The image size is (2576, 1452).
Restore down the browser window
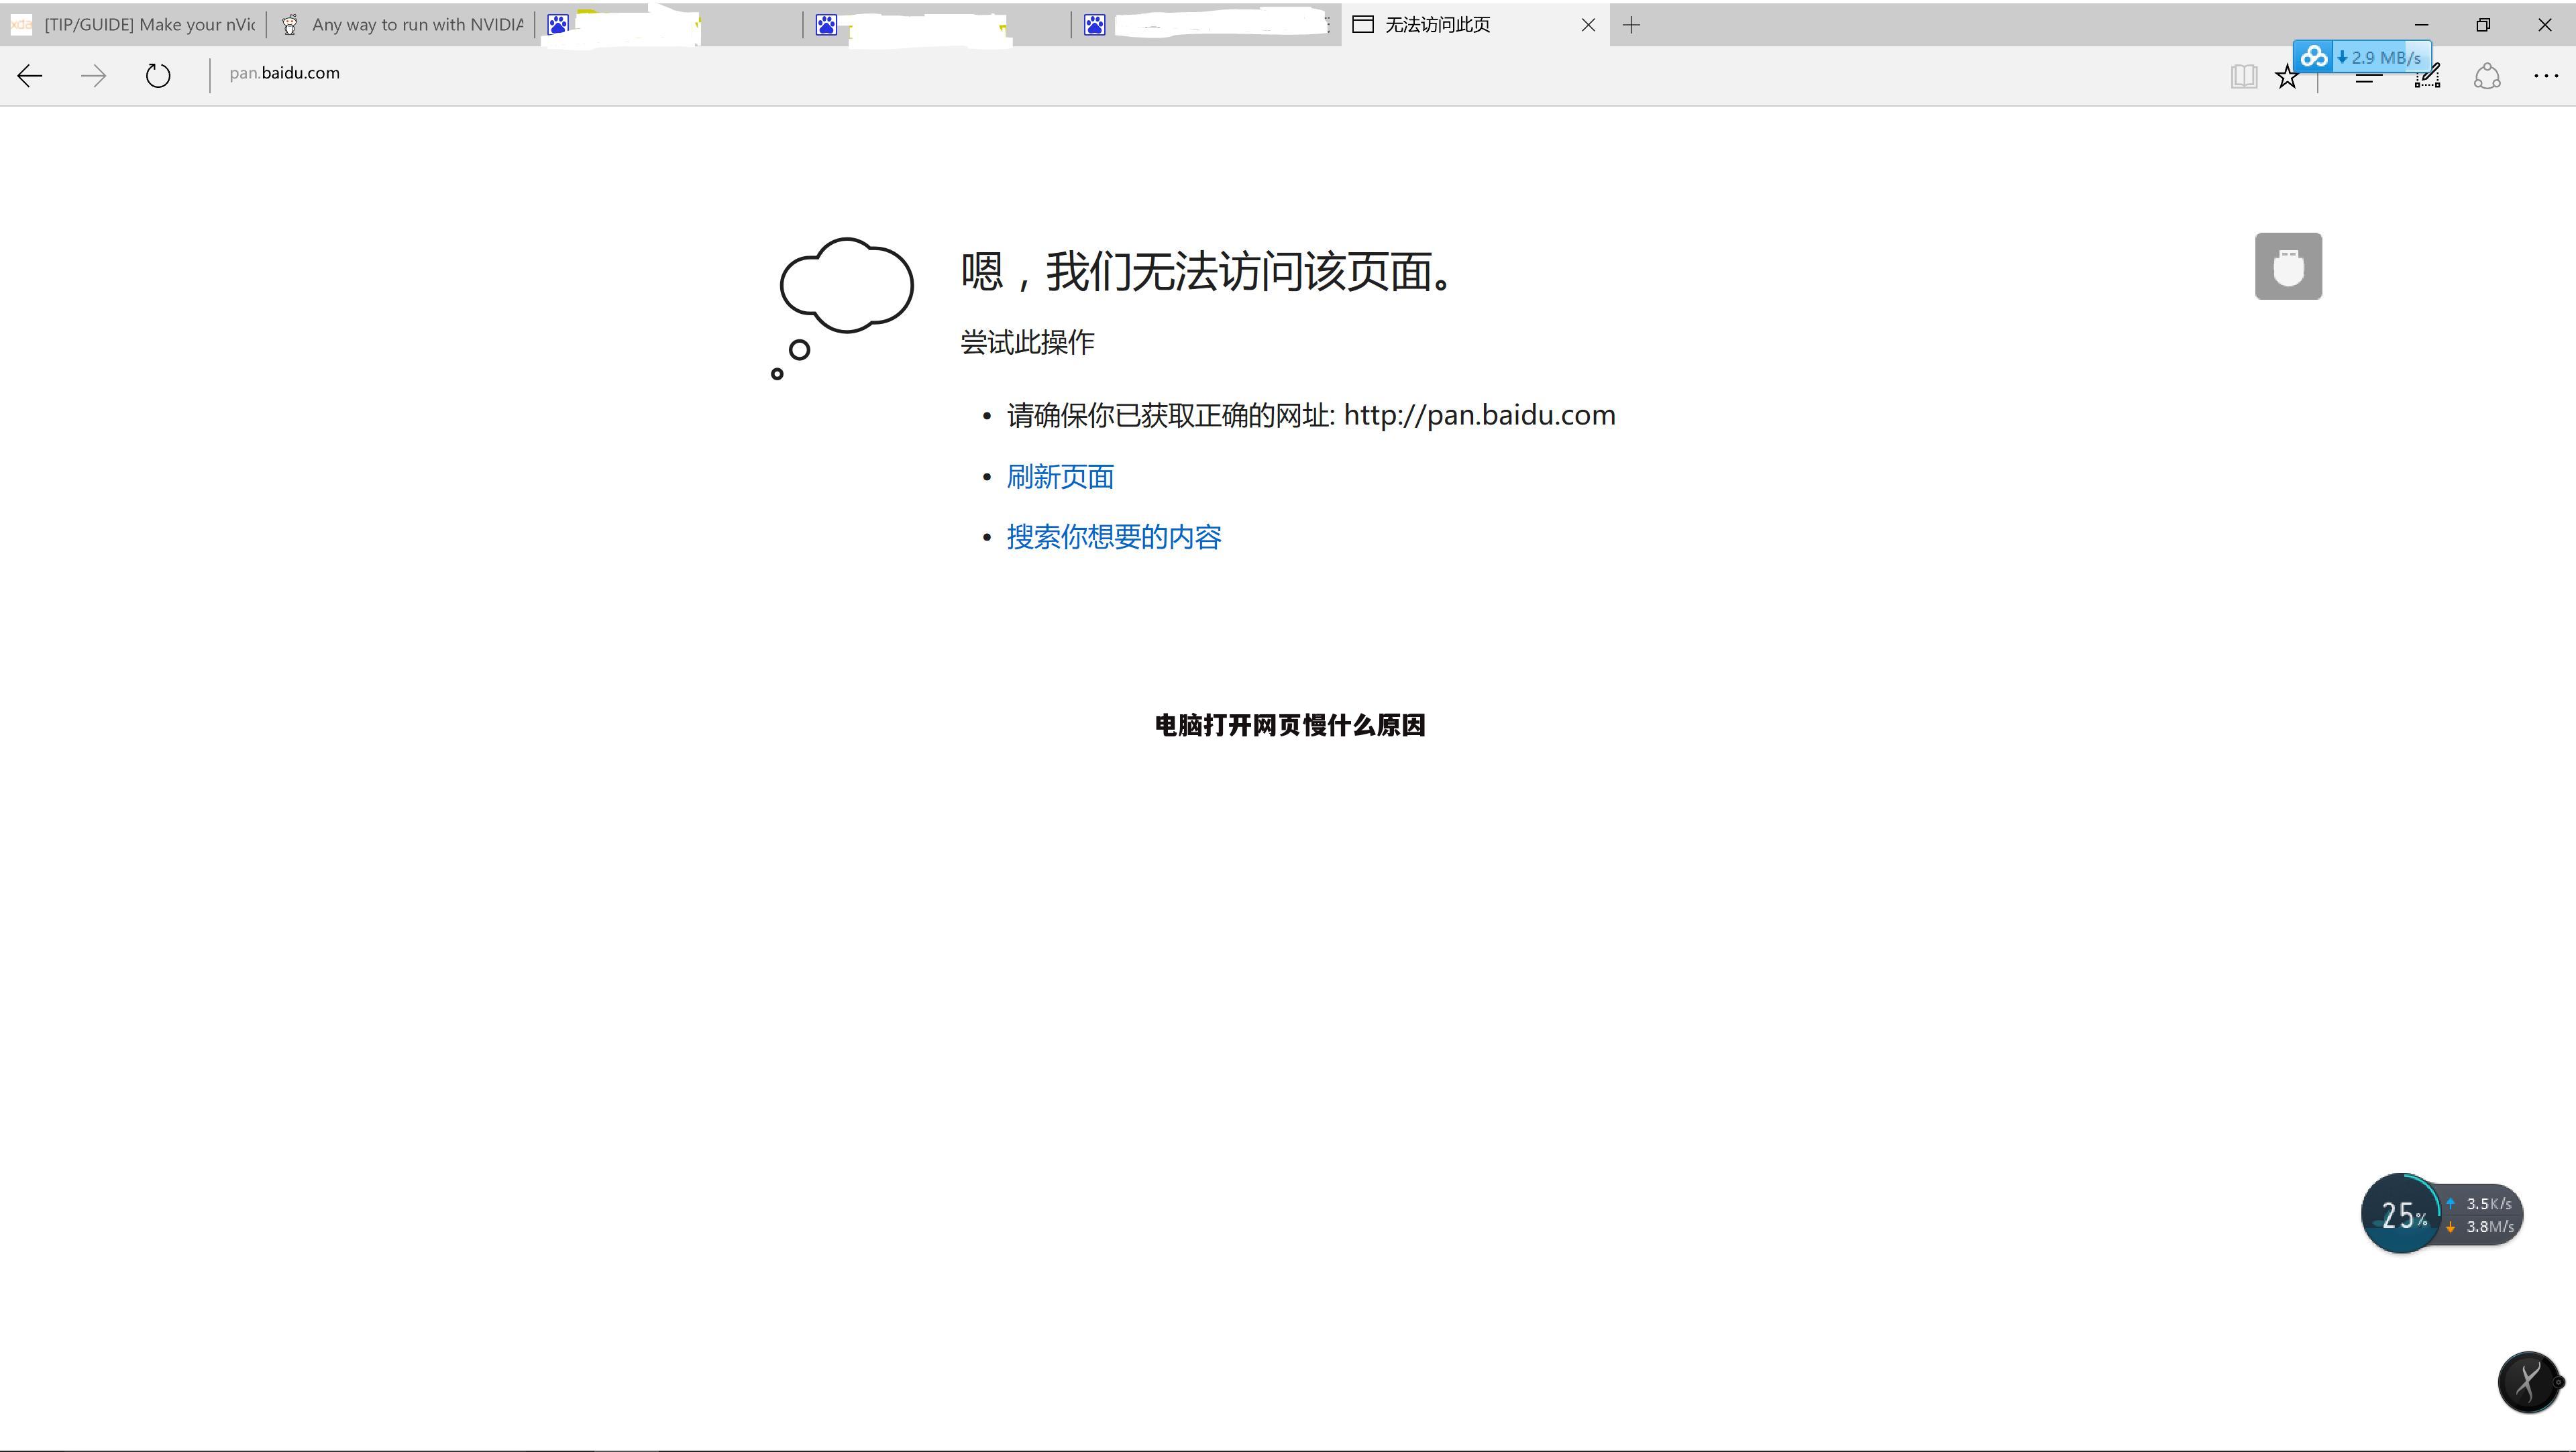pyautogui.click(x=2483, y=25)
